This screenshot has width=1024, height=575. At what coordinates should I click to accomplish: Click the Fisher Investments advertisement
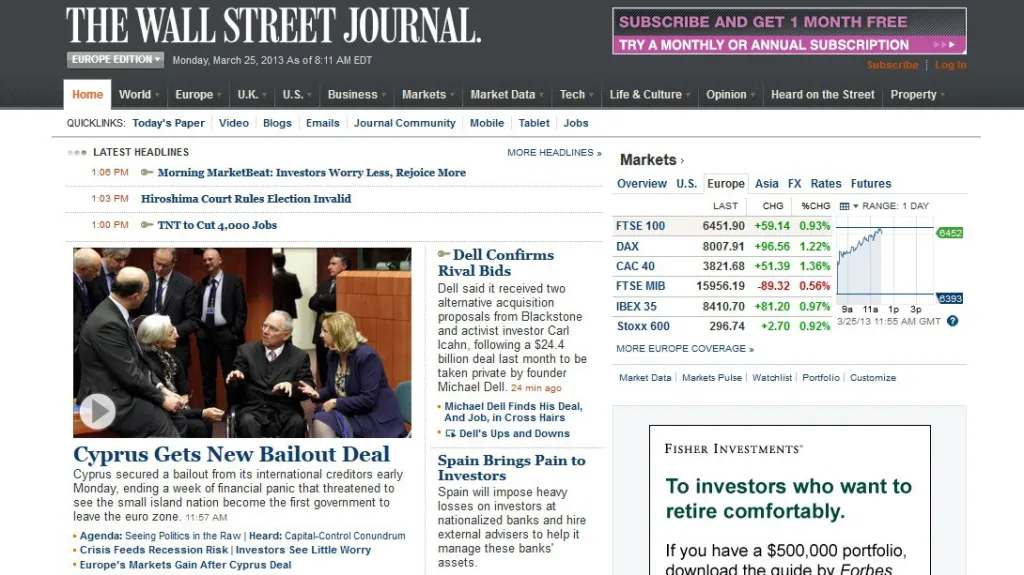coord(790,500)
